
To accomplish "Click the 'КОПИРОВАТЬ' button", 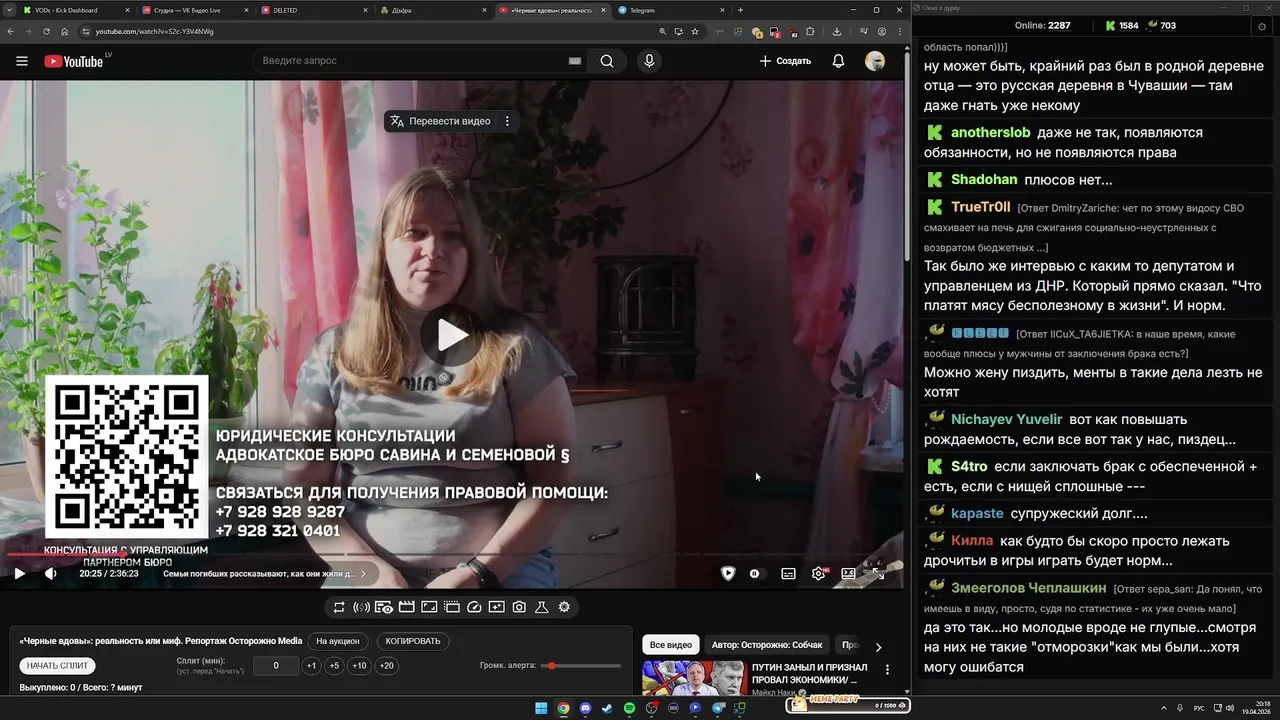I will click(x=413, y=641).
